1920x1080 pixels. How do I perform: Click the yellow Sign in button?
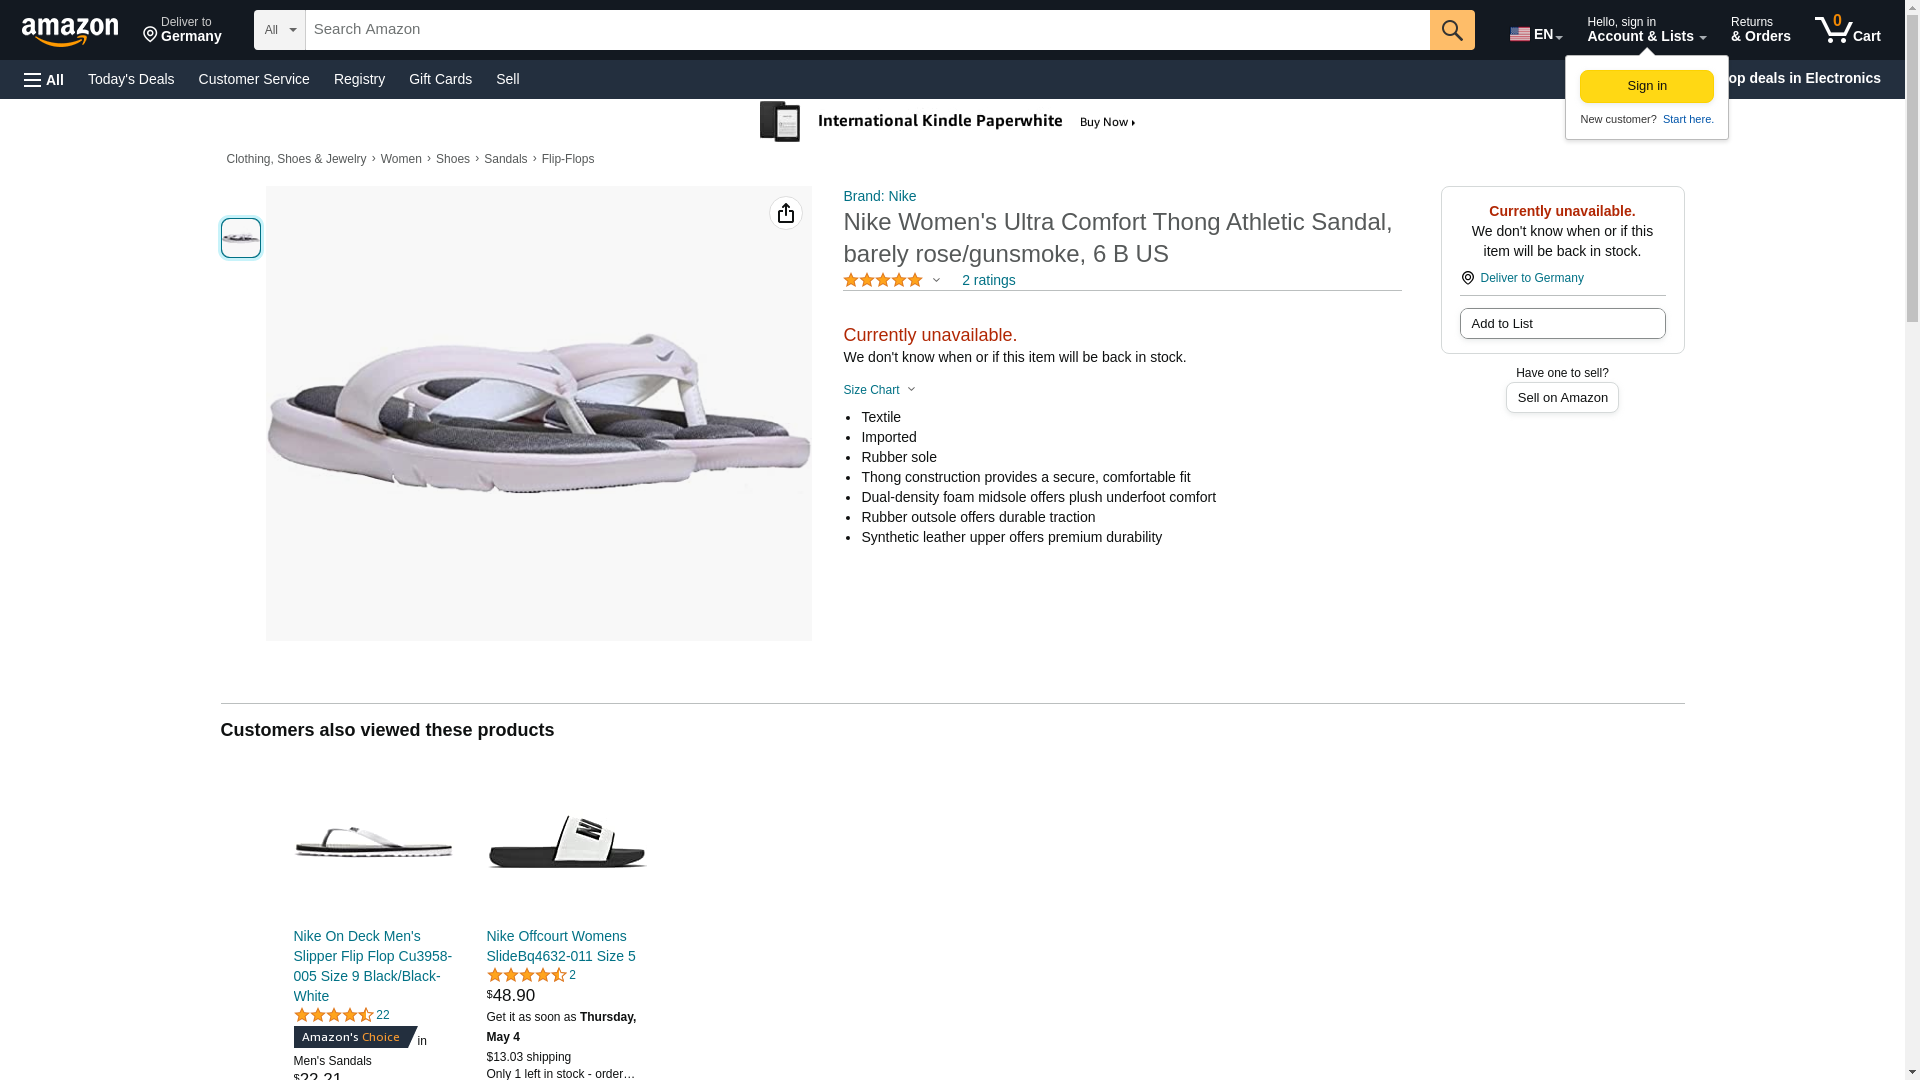point(1646,86)
